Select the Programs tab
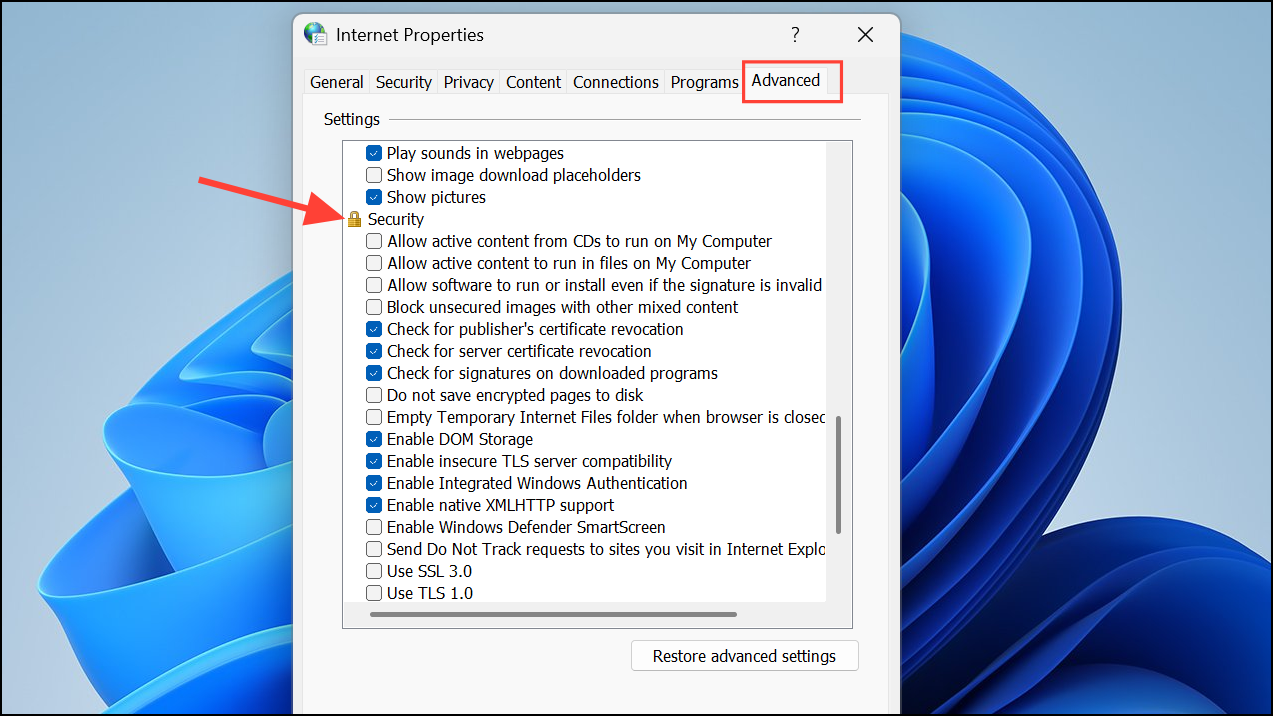This screenshot has height=716, width=1273. point(705,82)
